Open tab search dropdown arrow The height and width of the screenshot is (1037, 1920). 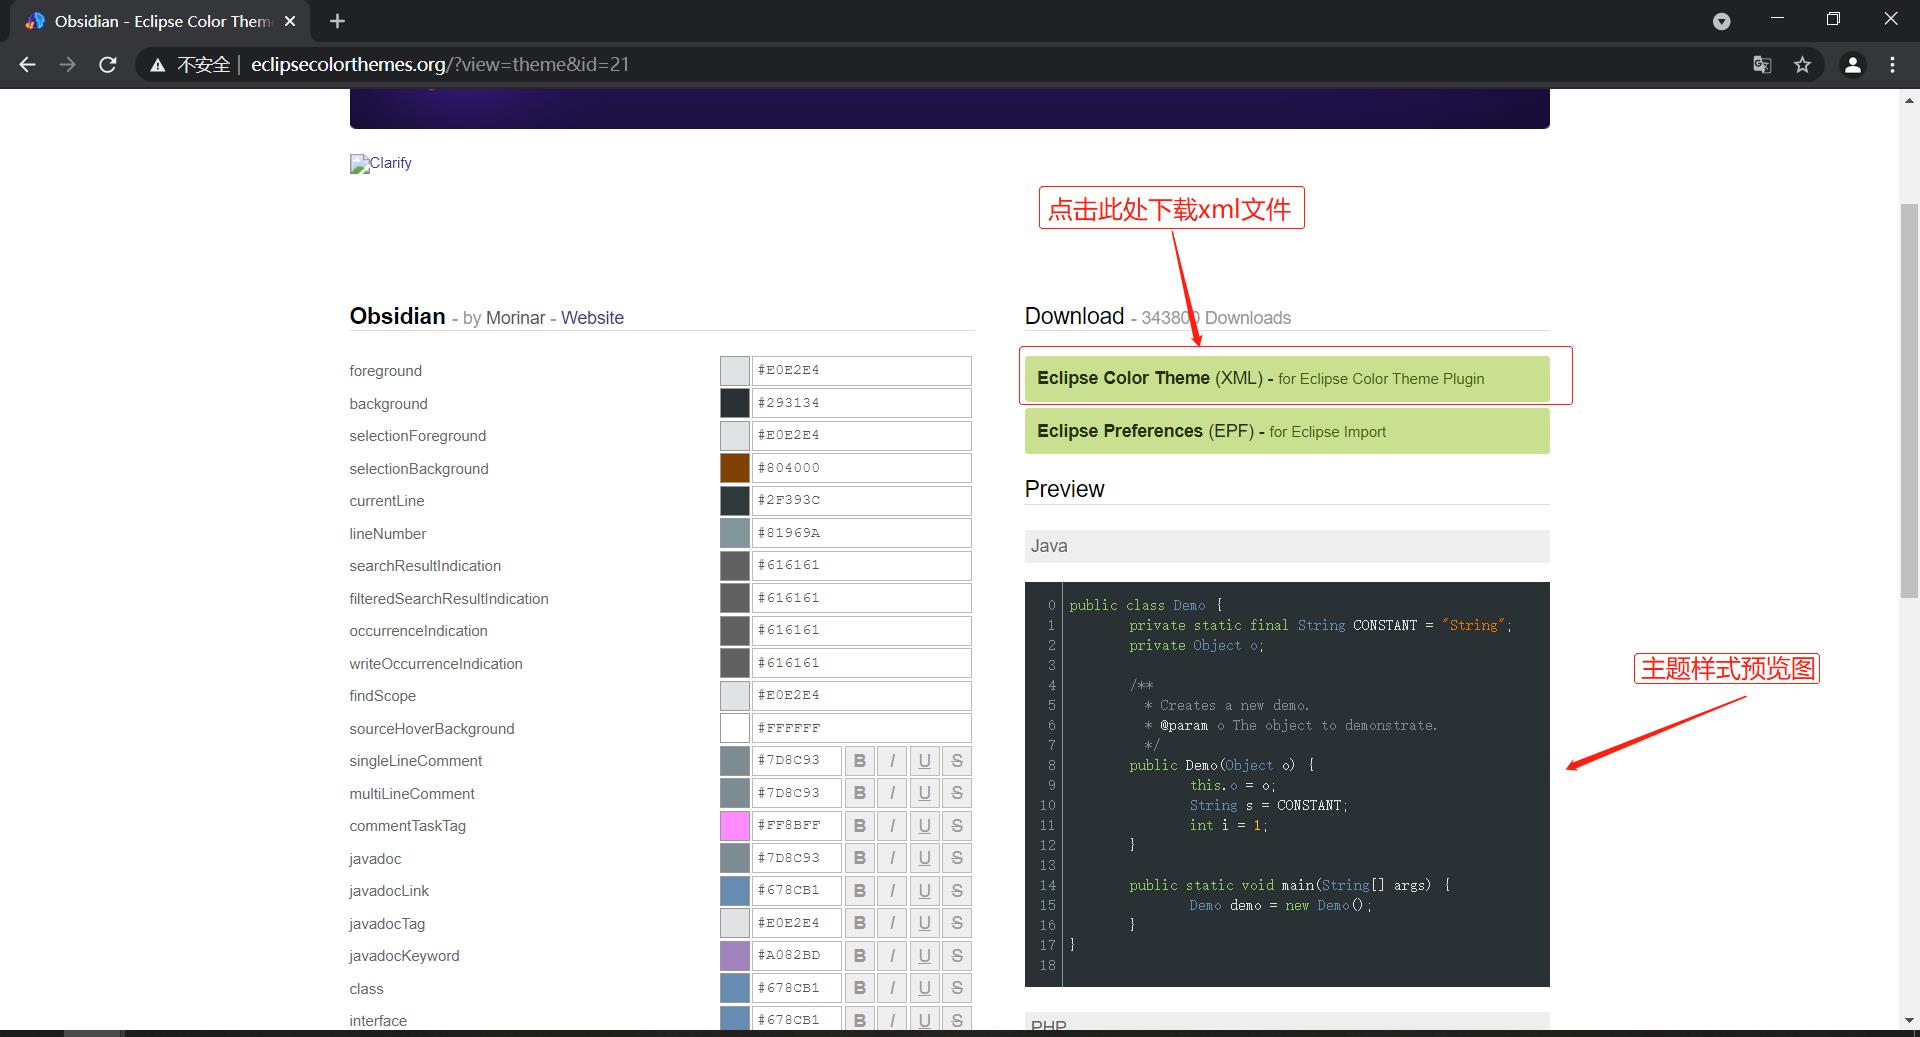click(x=1721, y=21)
